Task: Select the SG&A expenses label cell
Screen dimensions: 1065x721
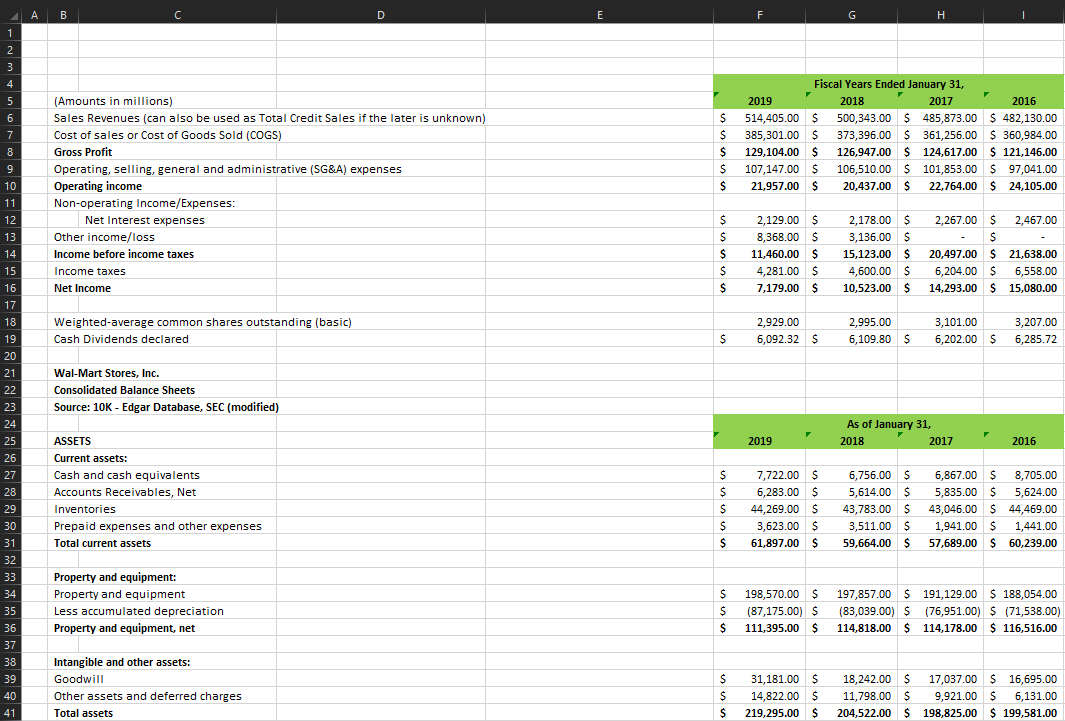Action: point(228,169)
